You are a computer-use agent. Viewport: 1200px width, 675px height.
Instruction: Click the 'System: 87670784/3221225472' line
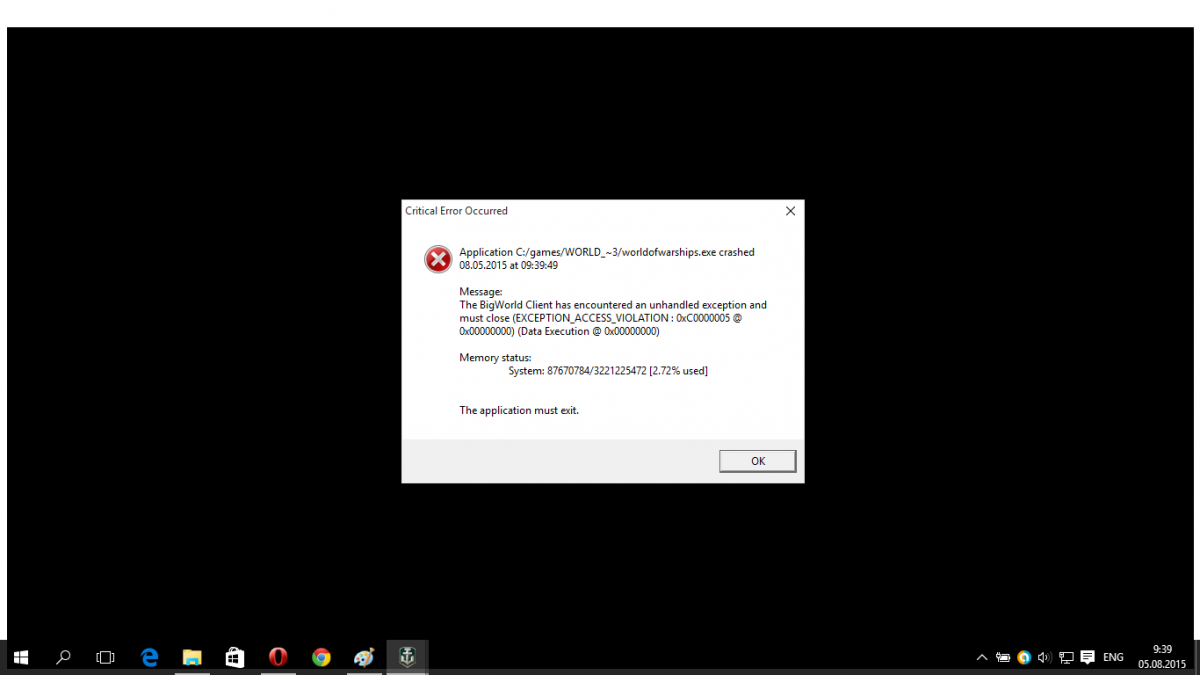pos(608,371)
